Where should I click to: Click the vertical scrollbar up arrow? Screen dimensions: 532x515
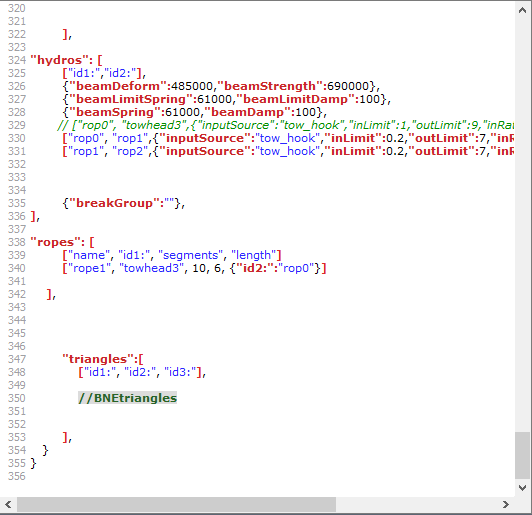pos(523,10)
